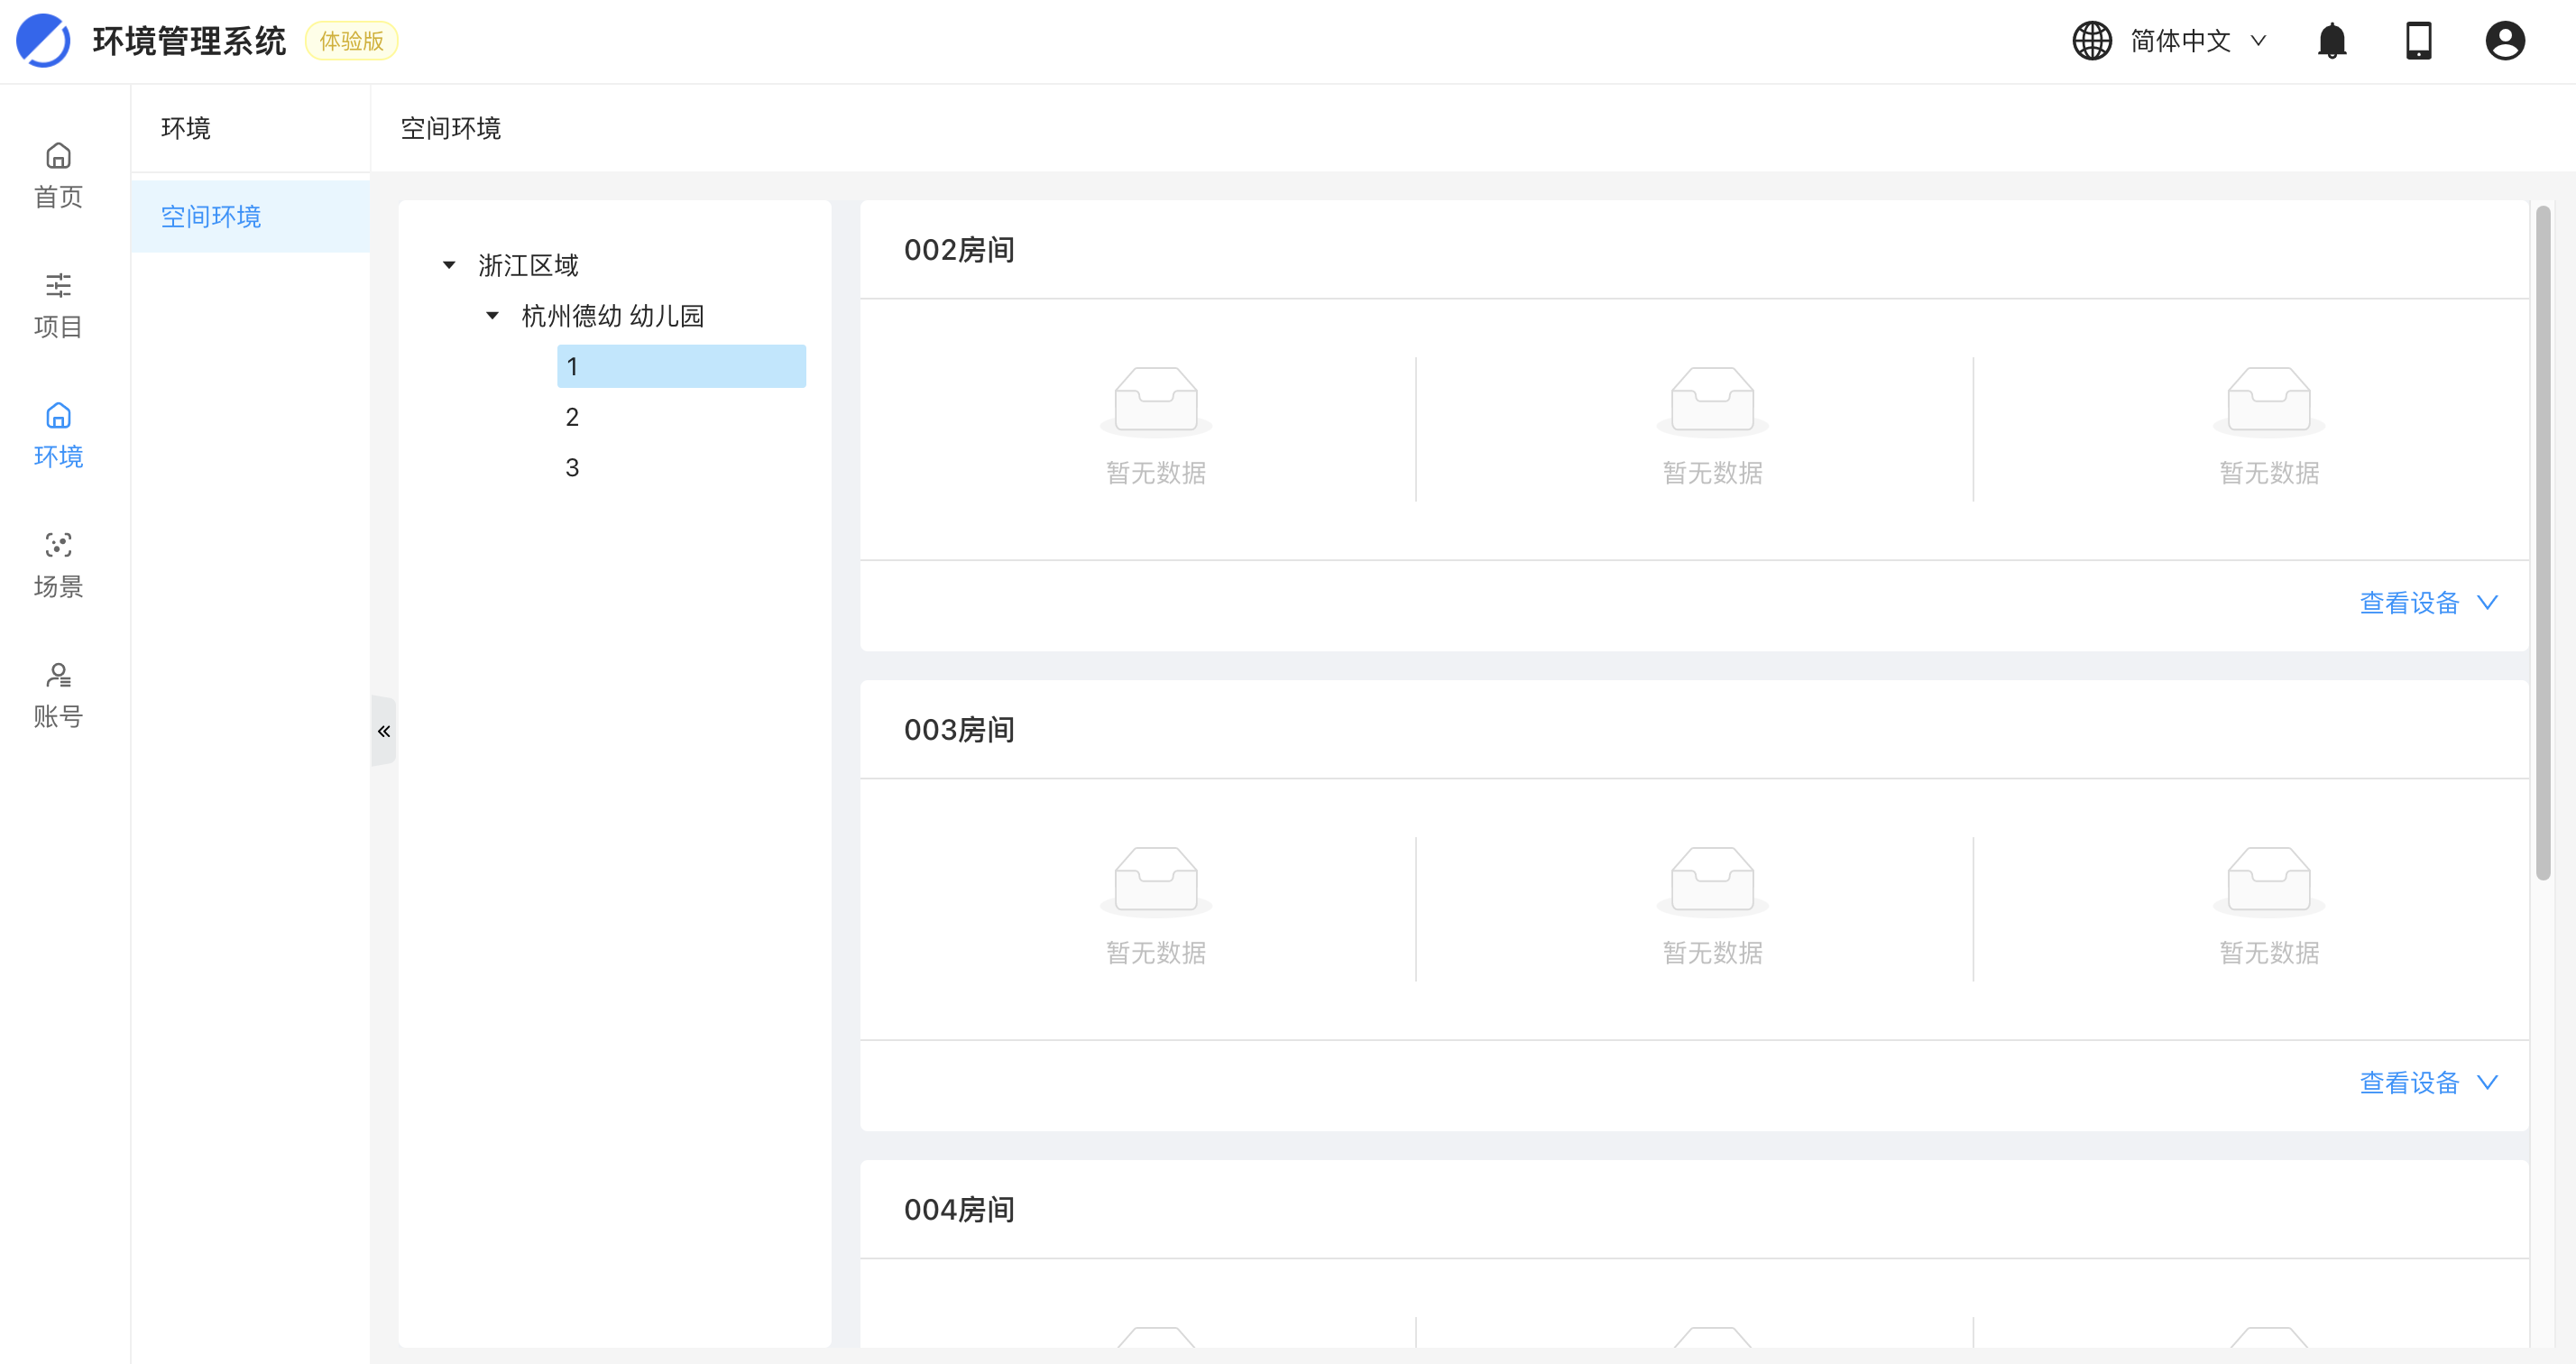The width and height of the screenshot is (2576, 1364).
Task: Go to 首页 in sidebar
Action: pos(58,176)
